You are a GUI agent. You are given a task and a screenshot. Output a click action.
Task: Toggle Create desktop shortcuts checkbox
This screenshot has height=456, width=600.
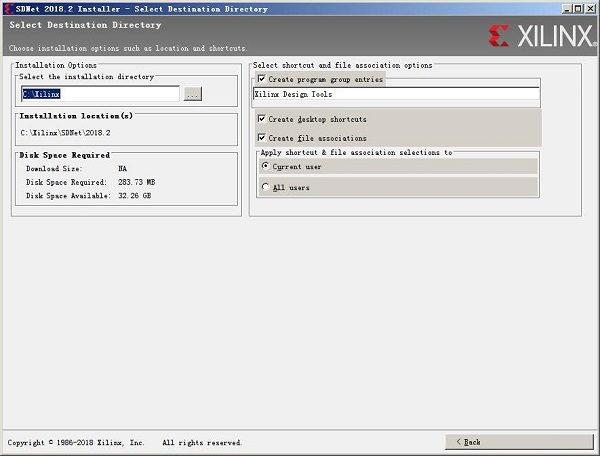click(262, 119)
